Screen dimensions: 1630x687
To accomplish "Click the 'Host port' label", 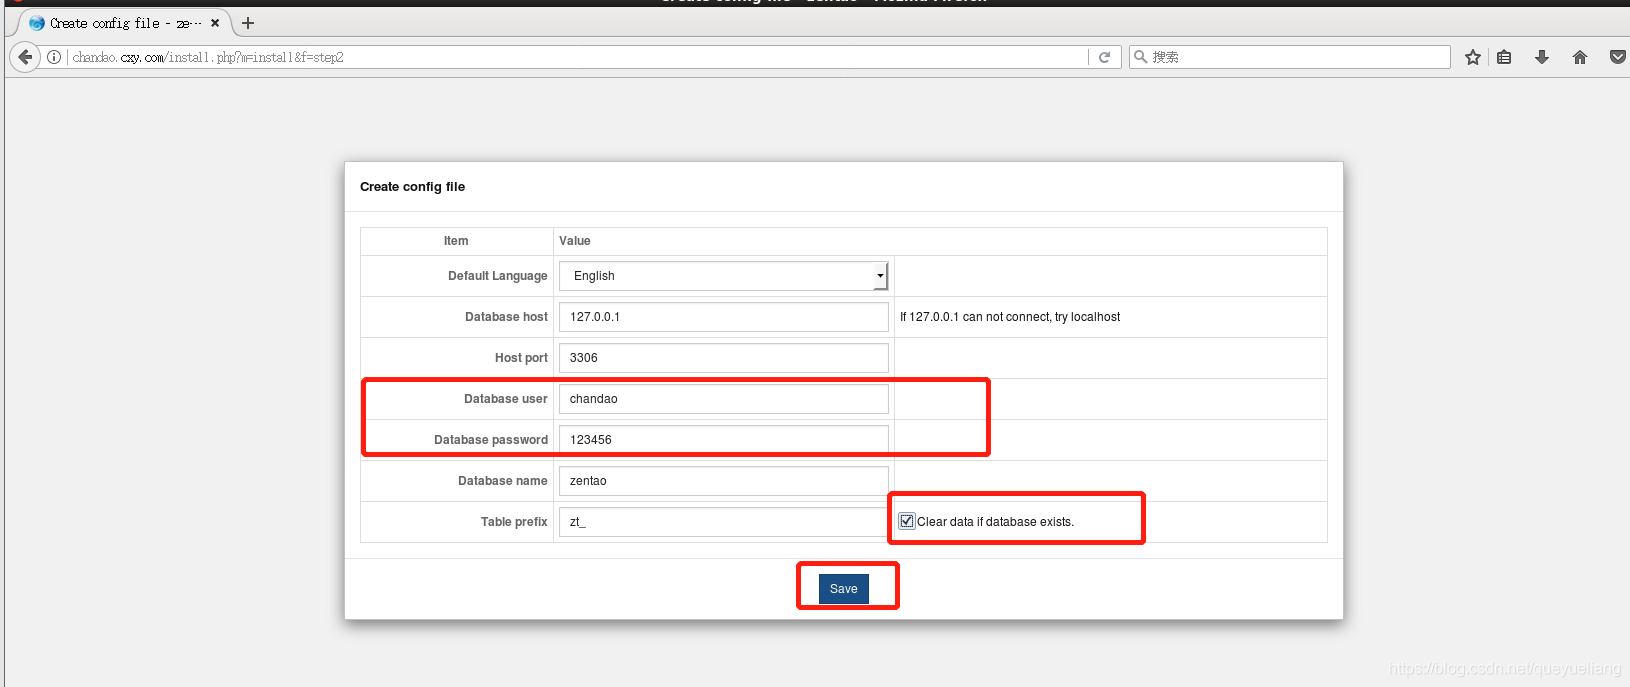I will (x=521, y=358).
